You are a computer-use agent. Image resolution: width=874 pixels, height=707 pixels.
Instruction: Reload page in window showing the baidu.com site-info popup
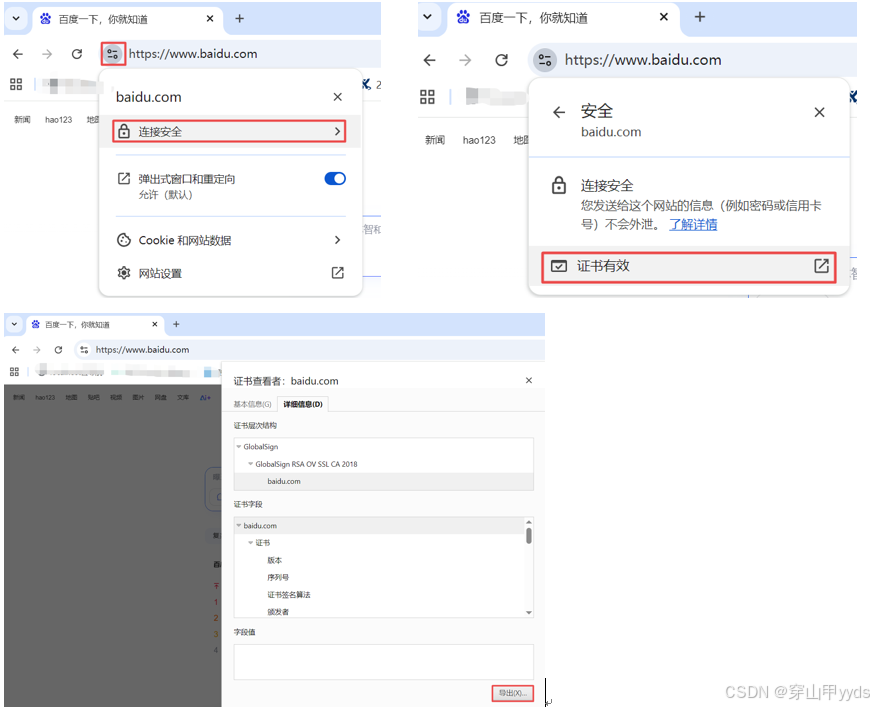[x=77, y=54]
